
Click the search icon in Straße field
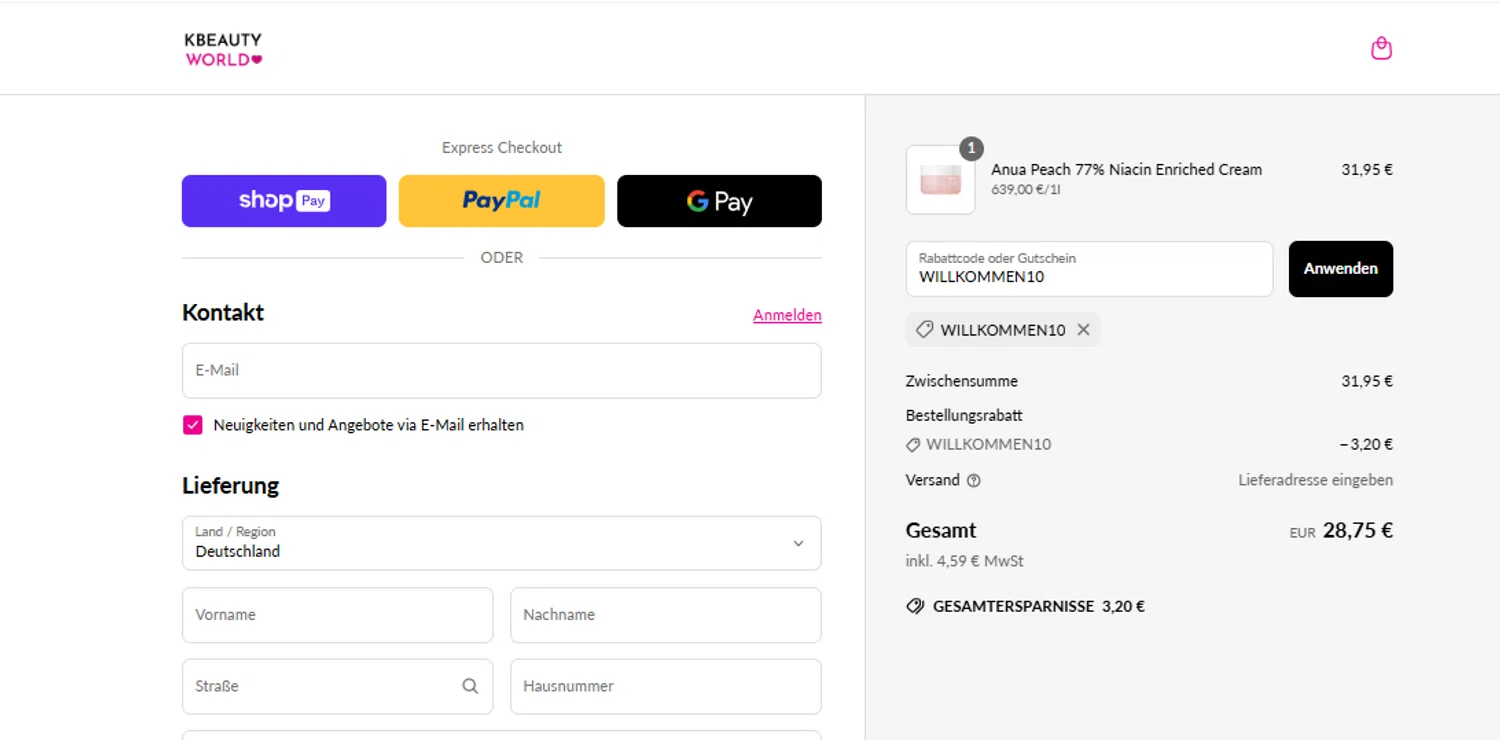pyautogui.click(x=470, y=686)
